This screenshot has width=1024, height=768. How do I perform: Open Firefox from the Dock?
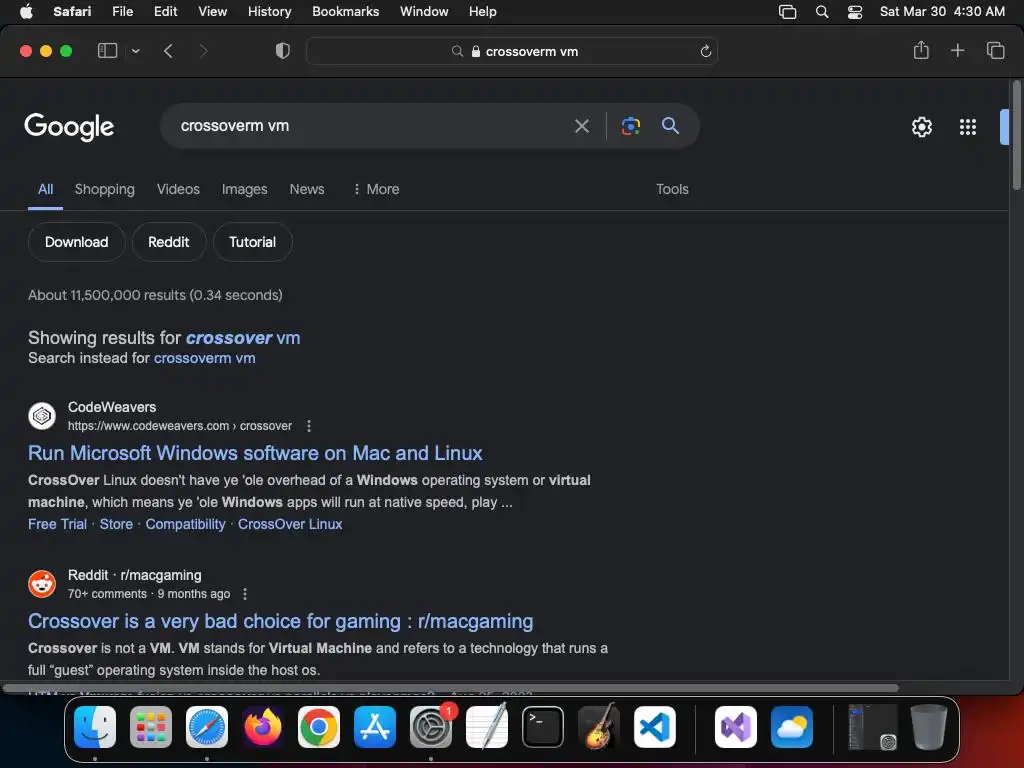(x=263, y=727)
